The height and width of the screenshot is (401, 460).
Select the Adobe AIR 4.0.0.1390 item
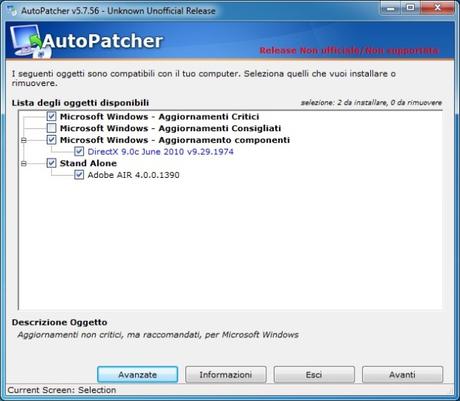pos(133,175)
